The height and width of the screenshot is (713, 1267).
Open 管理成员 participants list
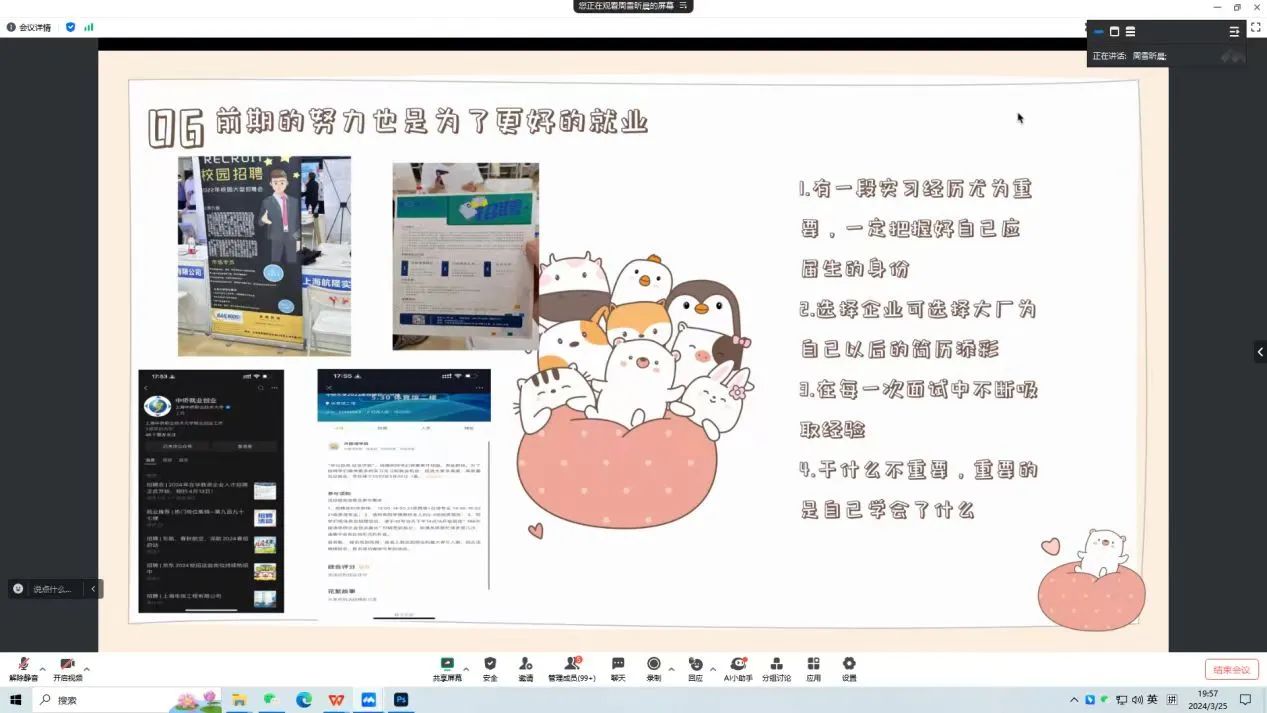point(571,668)
